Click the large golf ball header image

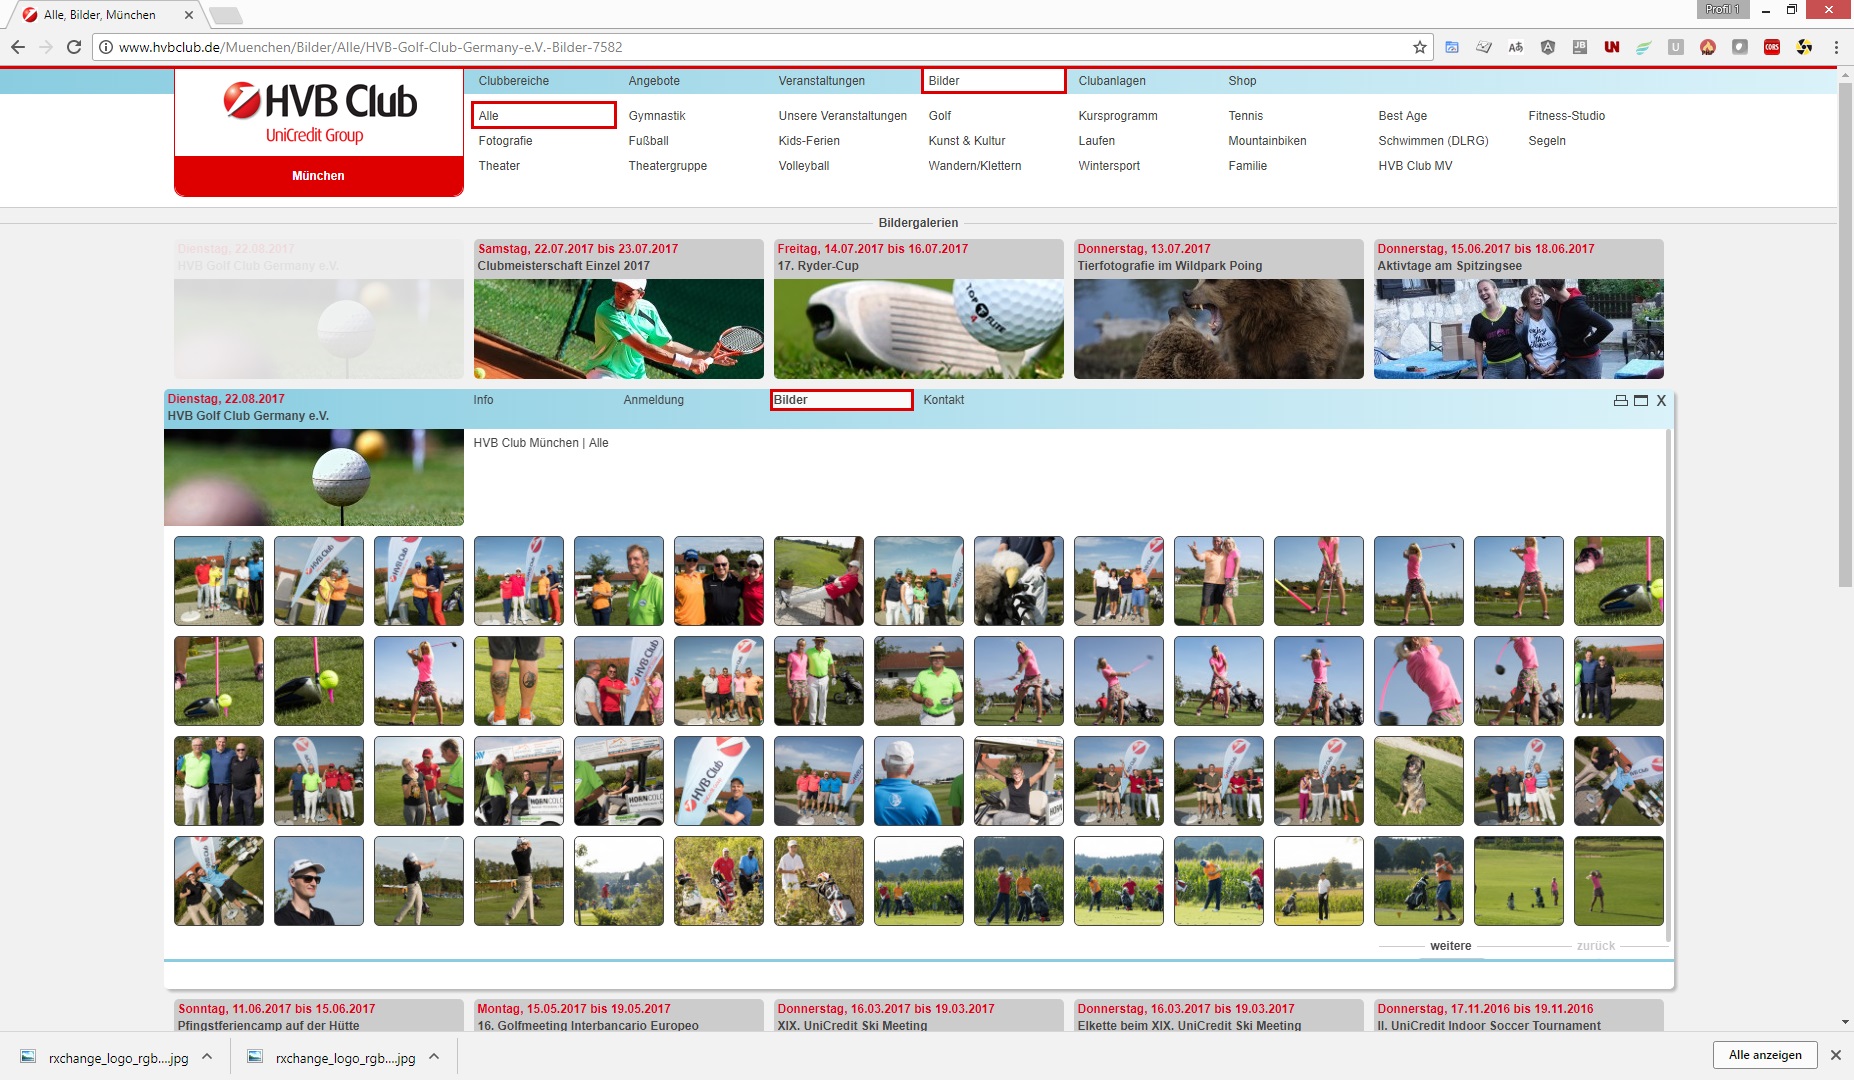[314, 477]
